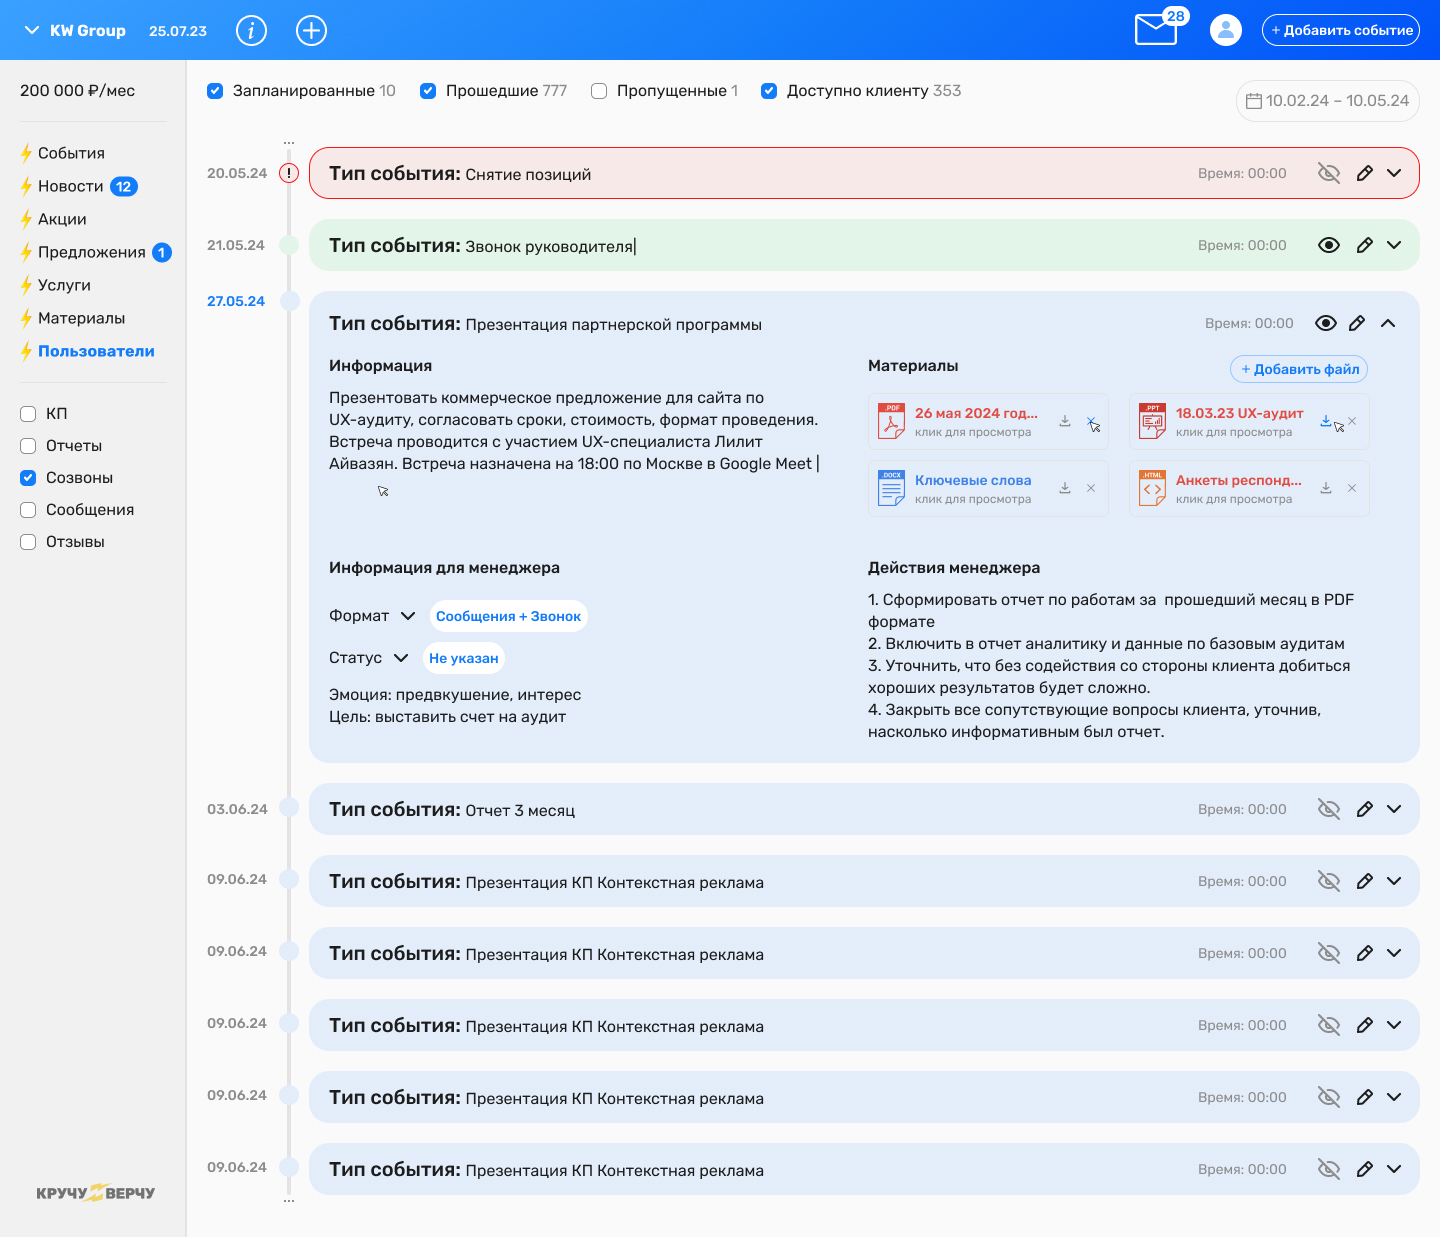Screen dimensions: 1440x1237
Task: Click the info icon in header
Action: (251, 31)
